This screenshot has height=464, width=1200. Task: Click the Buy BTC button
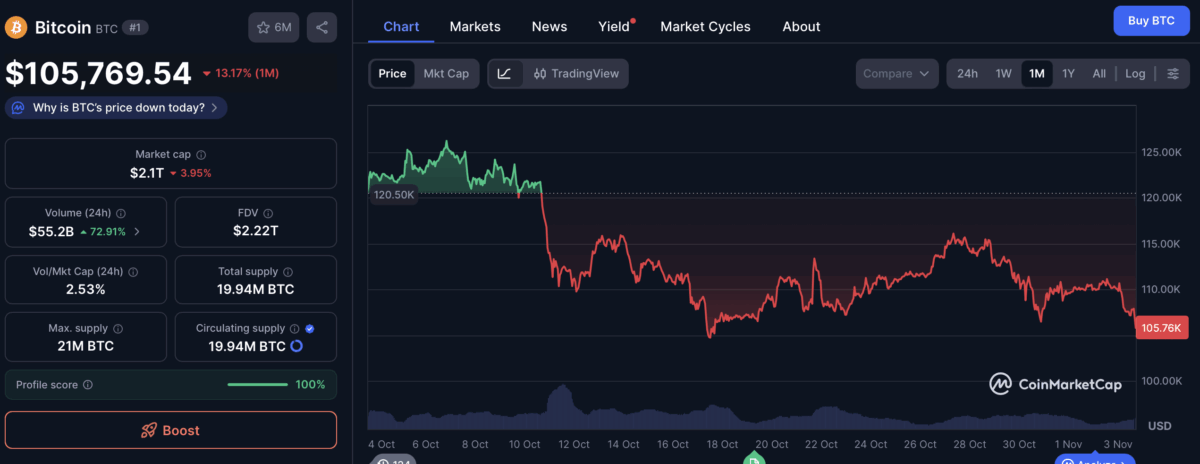coord(1151,20)
